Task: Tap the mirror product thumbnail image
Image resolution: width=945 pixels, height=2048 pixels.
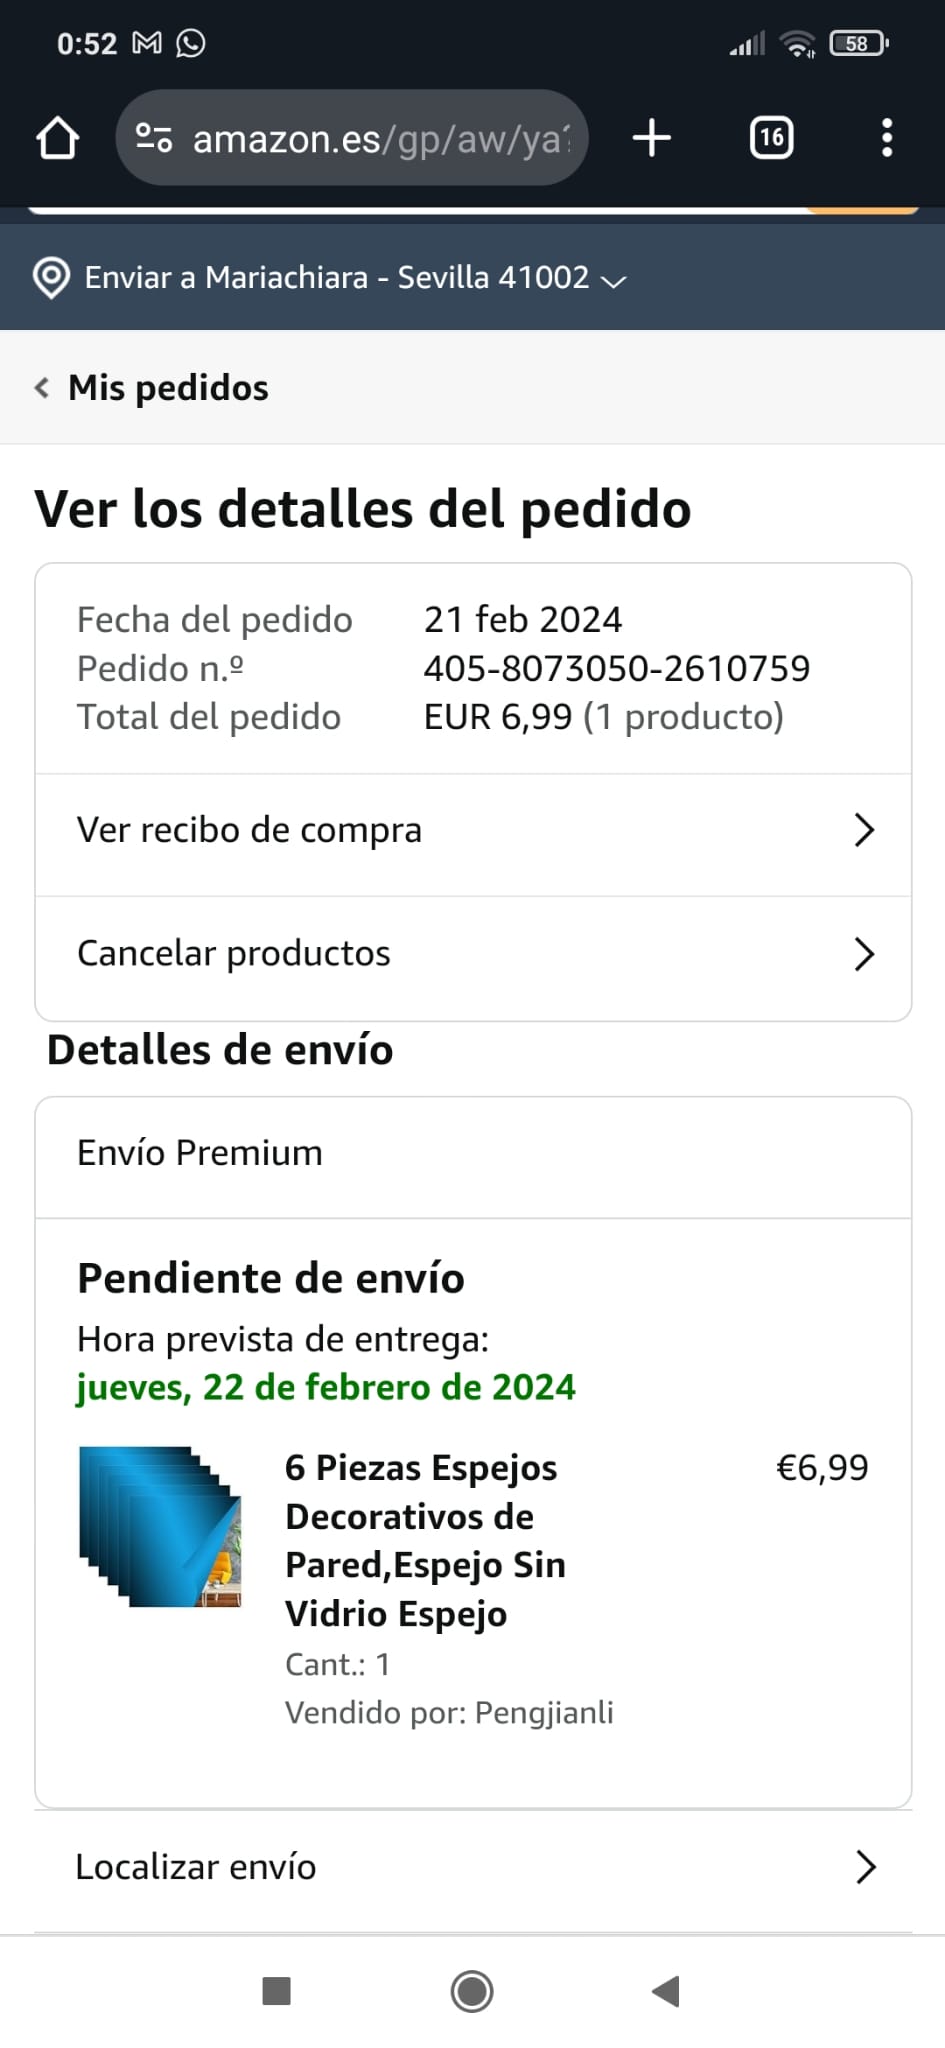Action: point(160,1527)
